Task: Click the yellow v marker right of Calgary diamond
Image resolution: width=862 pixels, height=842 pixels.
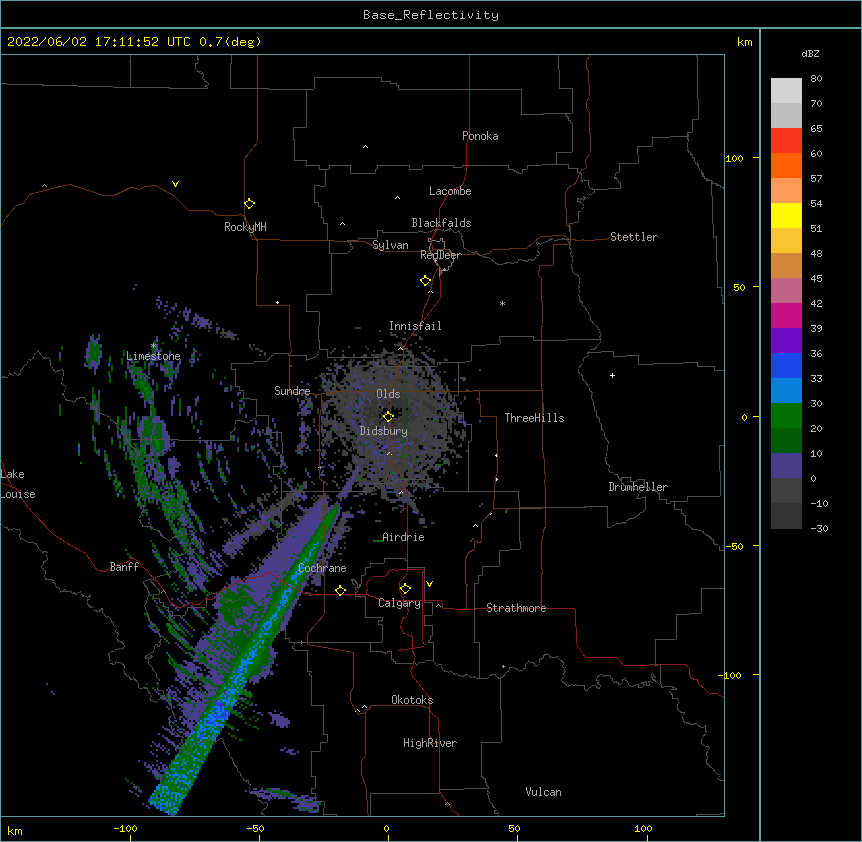Action: (429, 584)
